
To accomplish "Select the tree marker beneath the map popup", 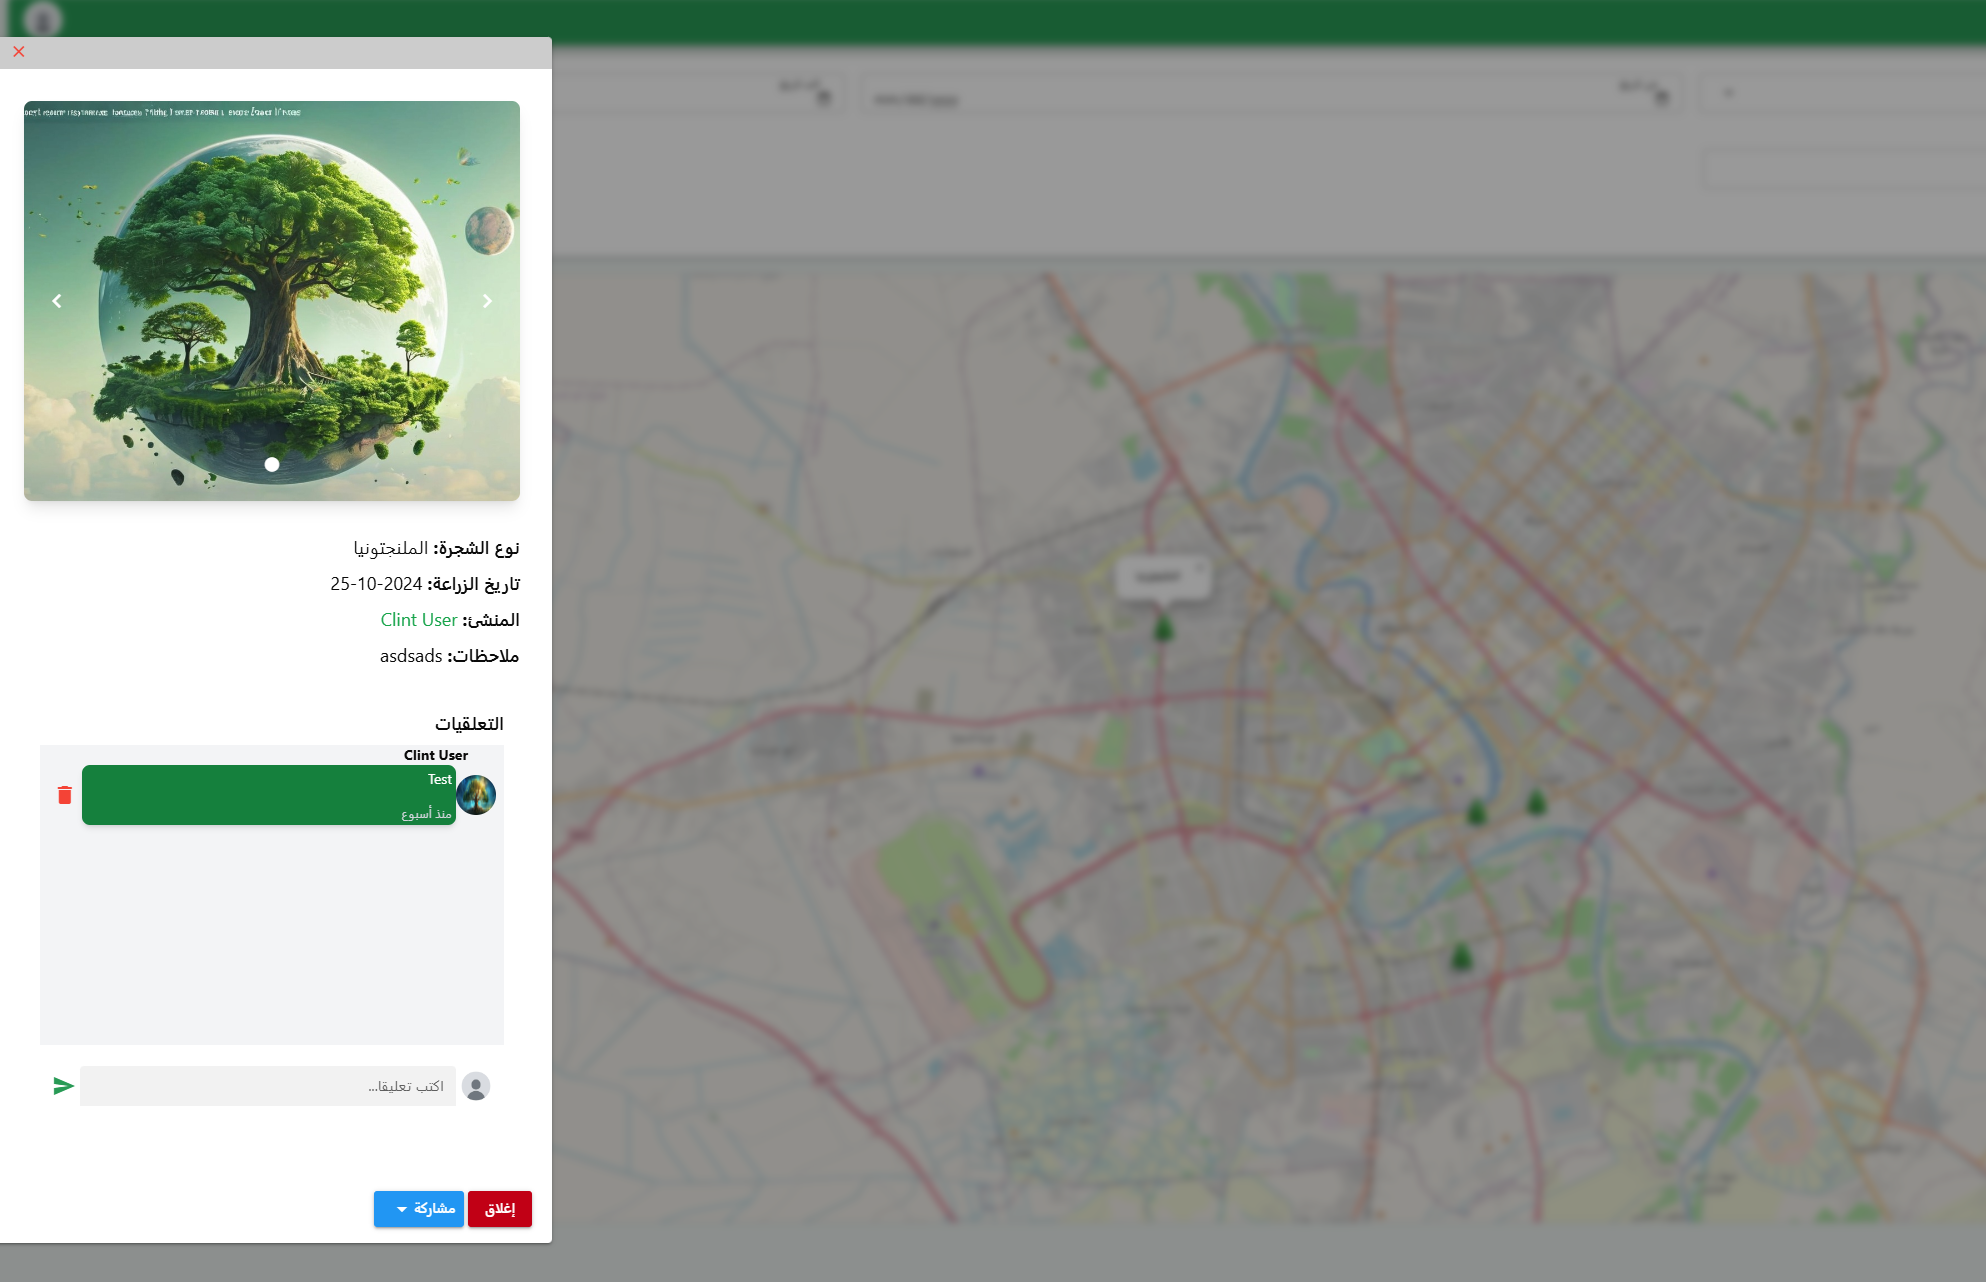I will tap(1163, 629).
